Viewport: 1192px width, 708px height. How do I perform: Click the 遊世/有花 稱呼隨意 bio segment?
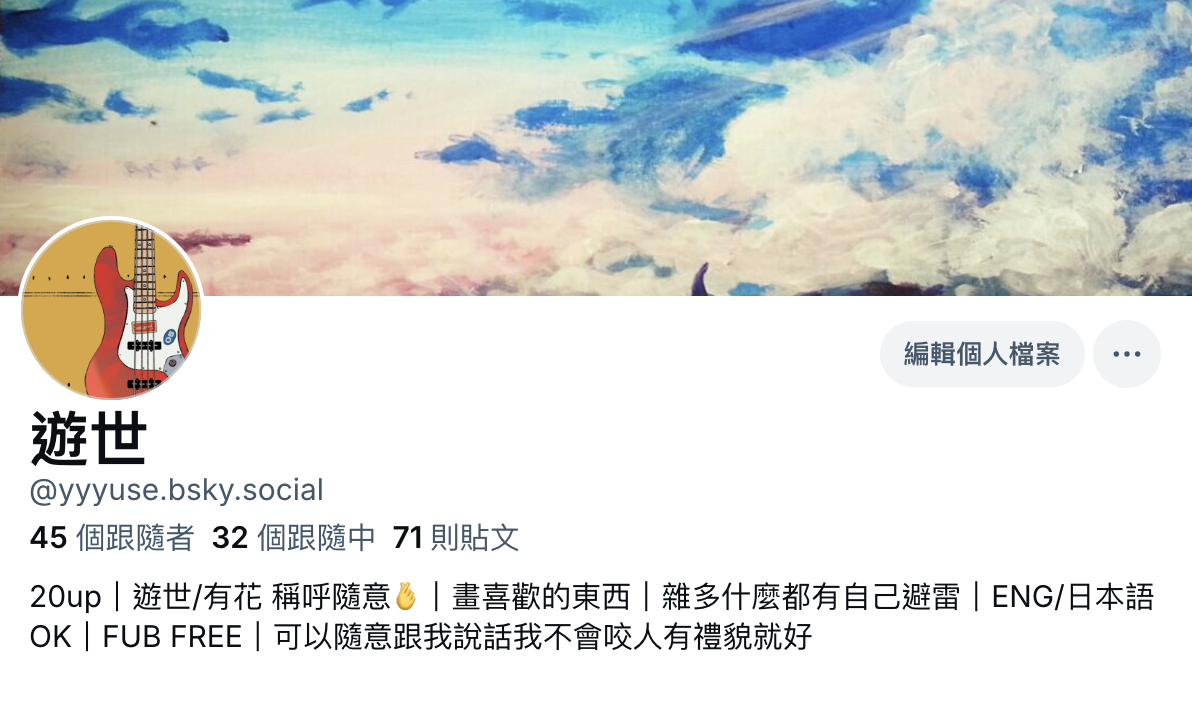coord(262,597)
